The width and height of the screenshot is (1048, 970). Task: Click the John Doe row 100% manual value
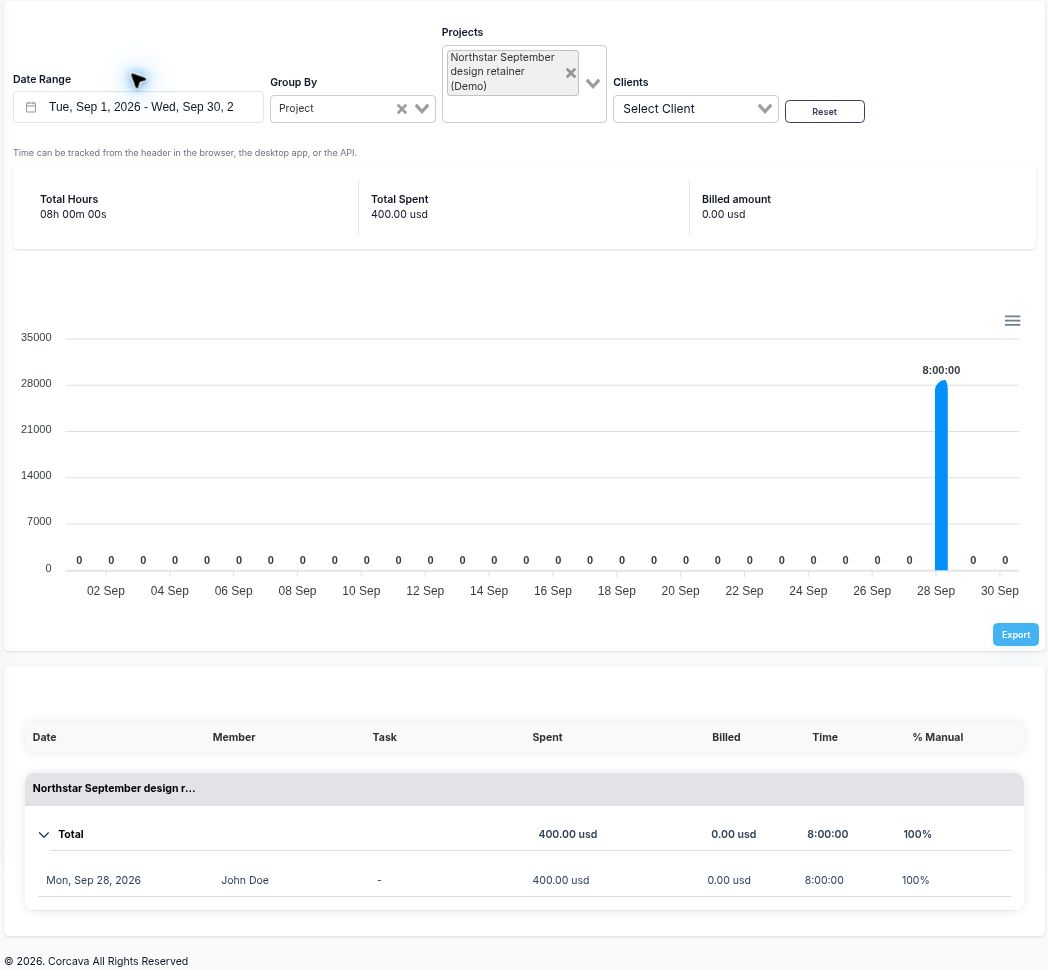point(916,880)
